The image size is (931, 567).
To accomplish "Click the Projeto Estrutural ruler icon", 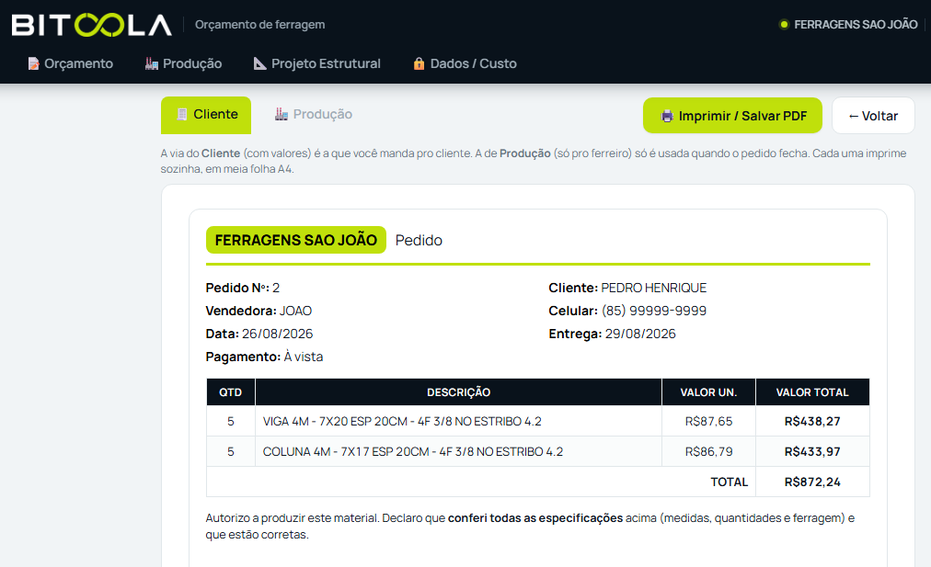I will [259, 64].
